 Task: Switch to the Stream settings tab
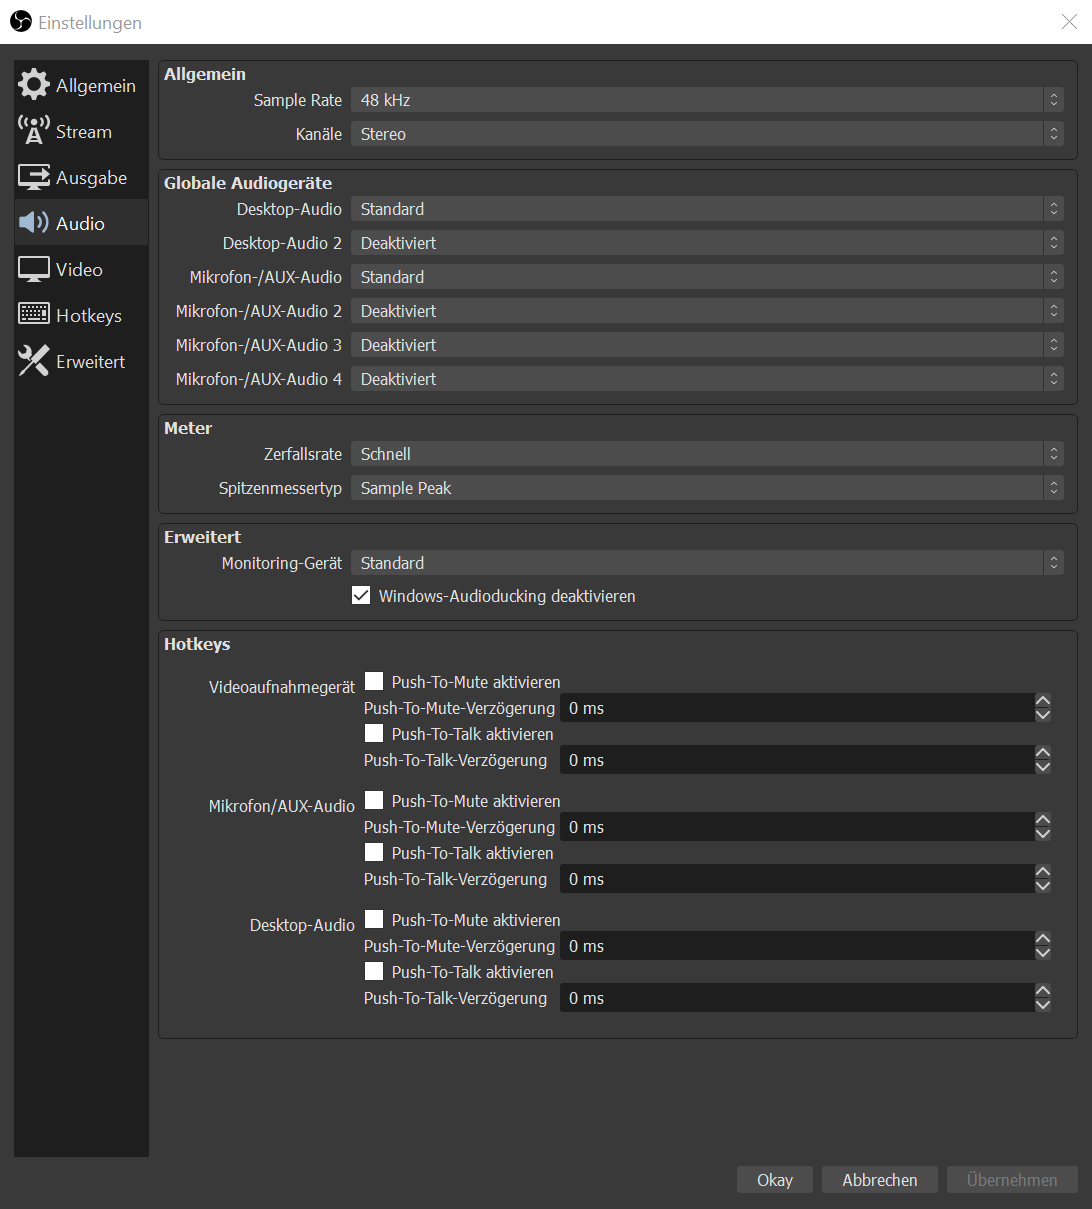click(83, 132)
